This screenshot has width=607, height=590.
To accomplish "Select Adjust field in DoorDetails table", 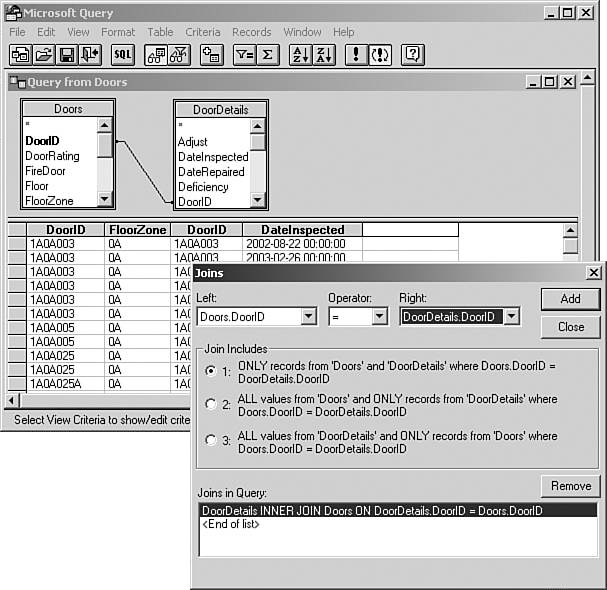I will 193,142.
